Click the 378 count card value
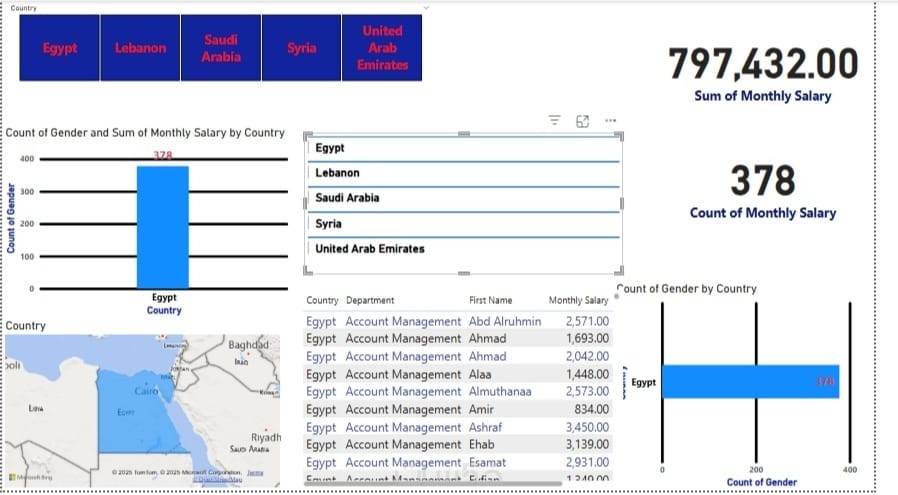 pos(763,180)
